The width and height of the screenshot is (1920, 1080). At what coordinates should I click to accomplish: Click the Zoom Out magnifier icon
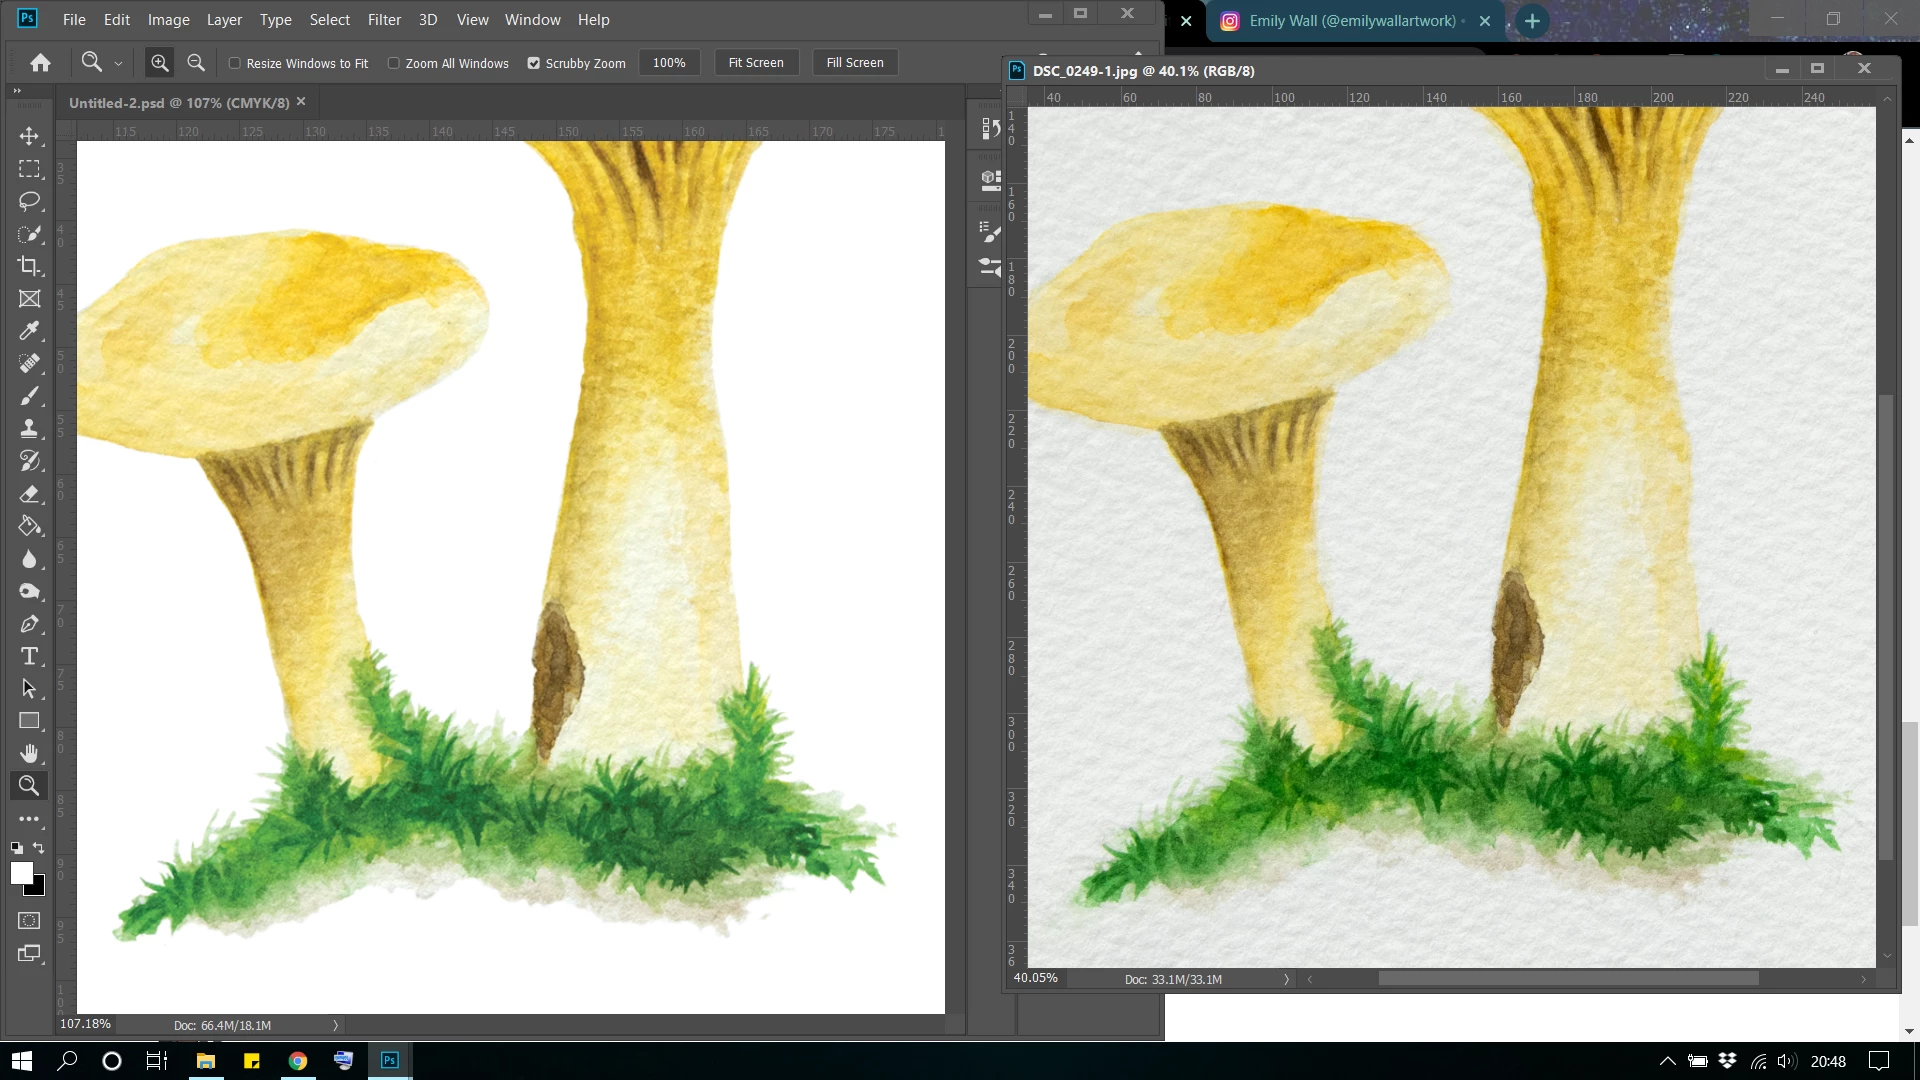click(196, 63)
